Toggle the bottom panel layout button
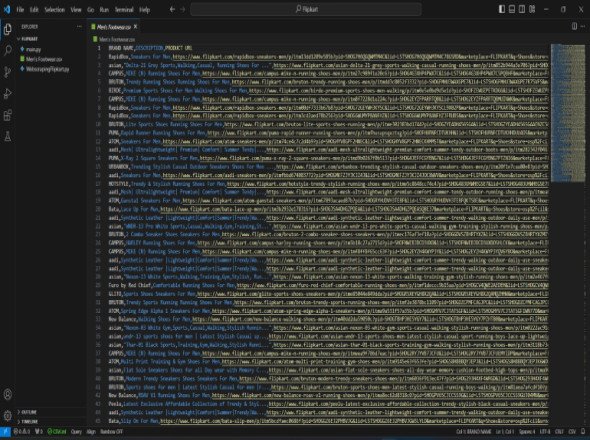 point(512,9)
